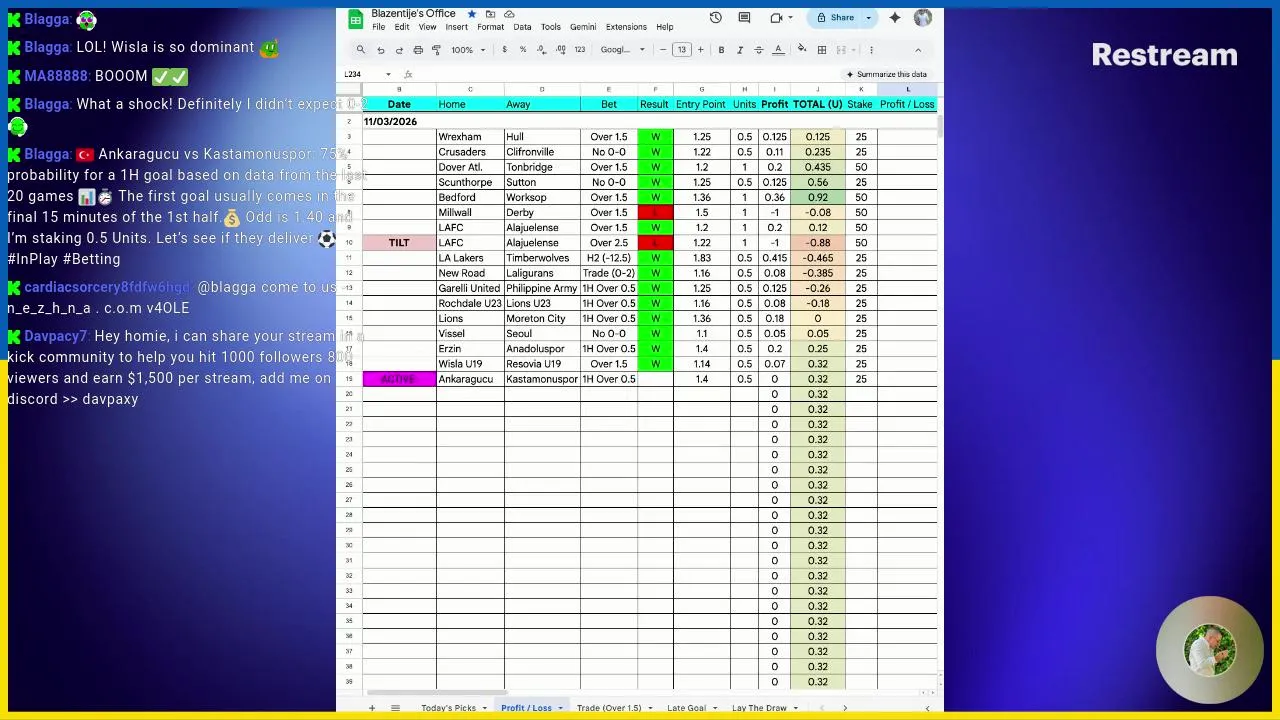The width and height of the screenshot is (1280, 720).
Task: Open the Gemini sparkle side panel
Action: point(895,17)
